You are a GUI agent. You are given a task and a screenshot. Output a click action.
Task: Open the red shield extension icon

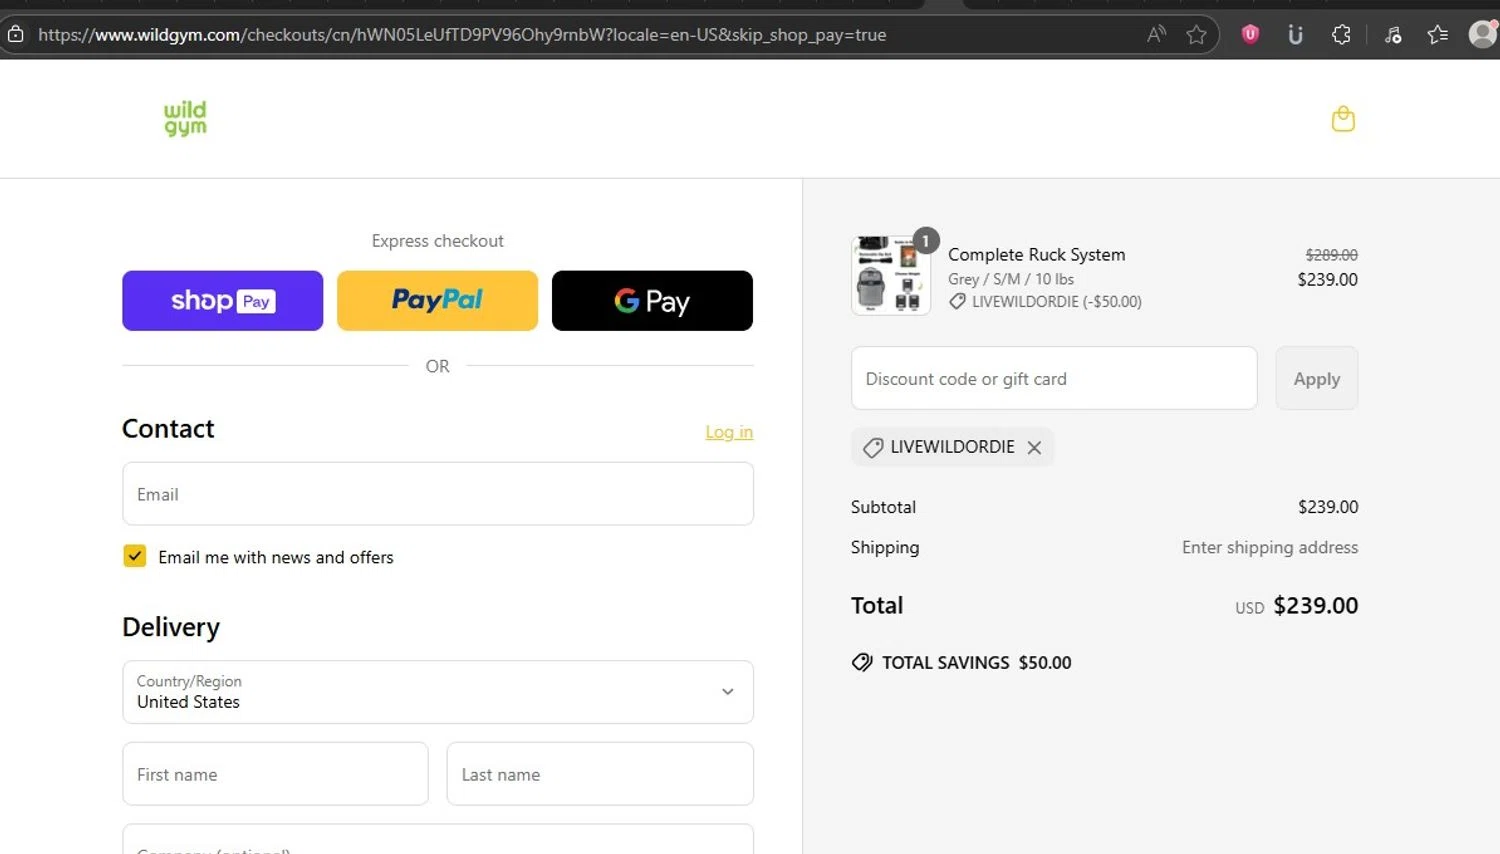tap(1250, 34)
